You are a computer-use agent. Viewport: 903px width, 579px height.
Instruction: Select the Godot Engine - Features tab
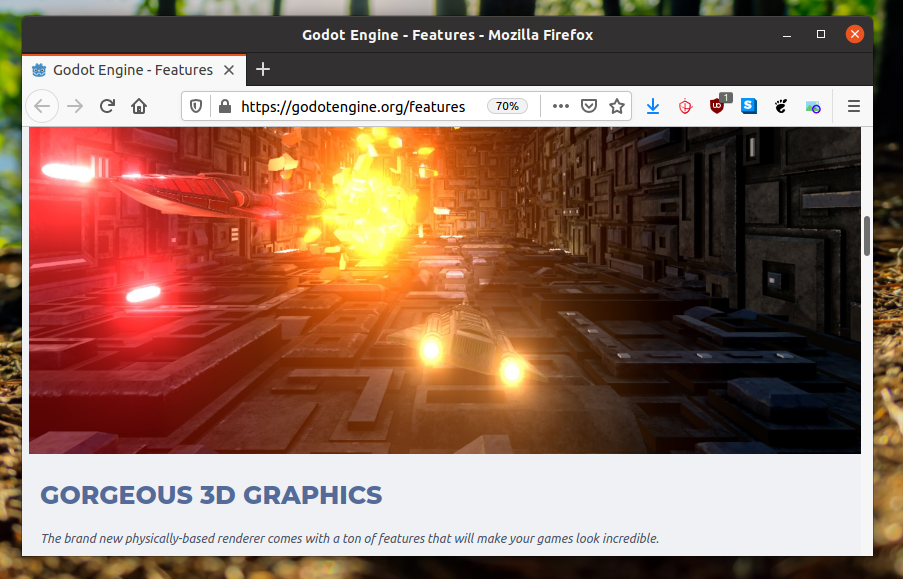click(x=134, y=70)
